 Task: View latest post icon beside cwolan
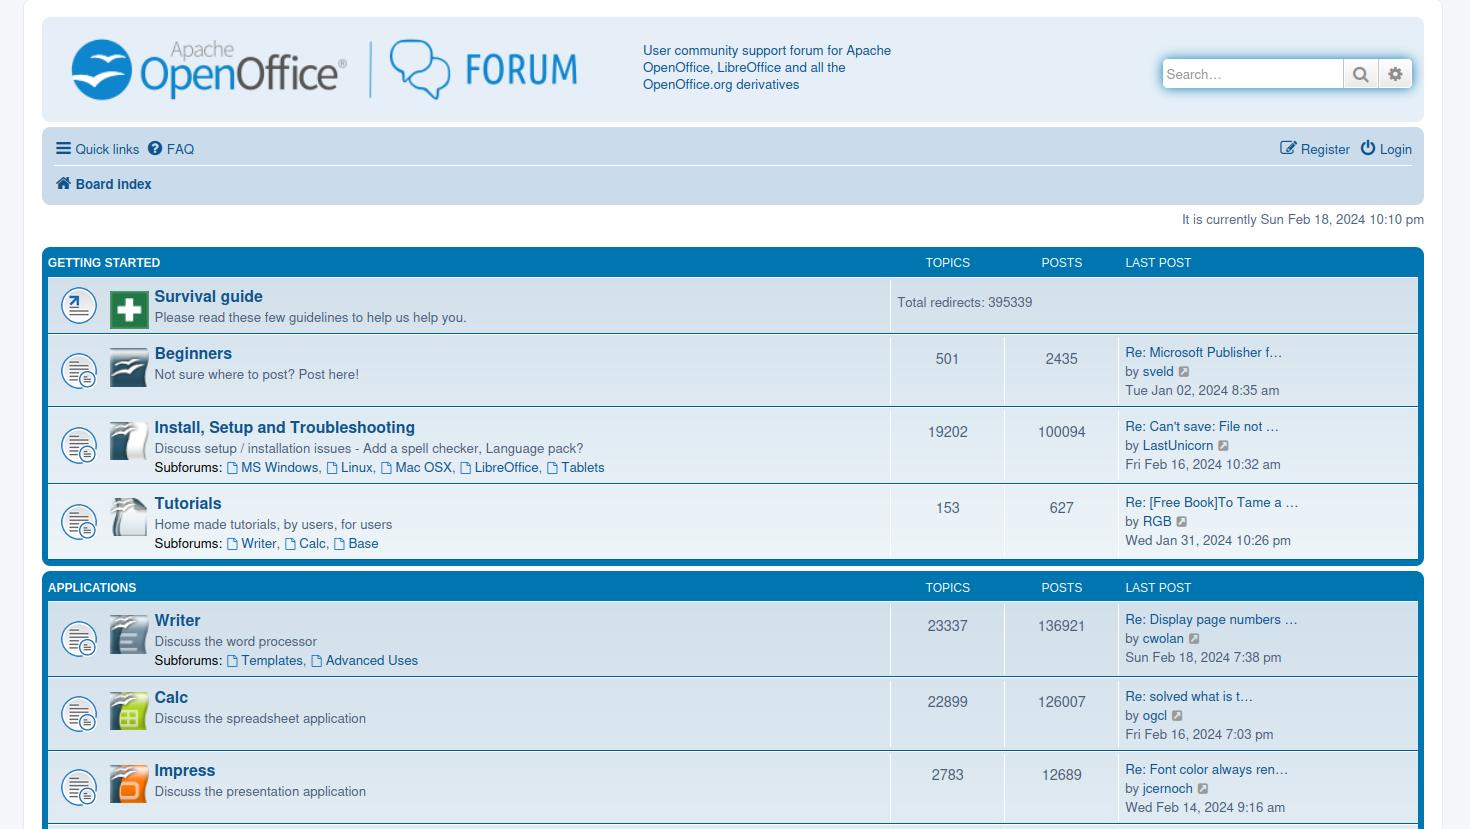click(x=1194, y=639)
